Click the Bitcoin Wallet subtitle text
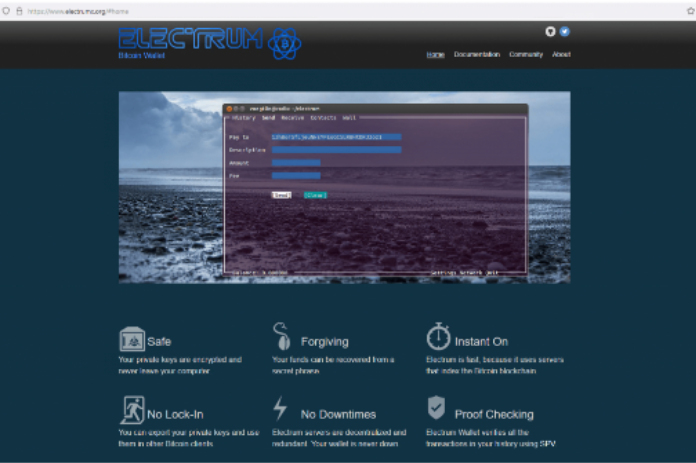 141,55
